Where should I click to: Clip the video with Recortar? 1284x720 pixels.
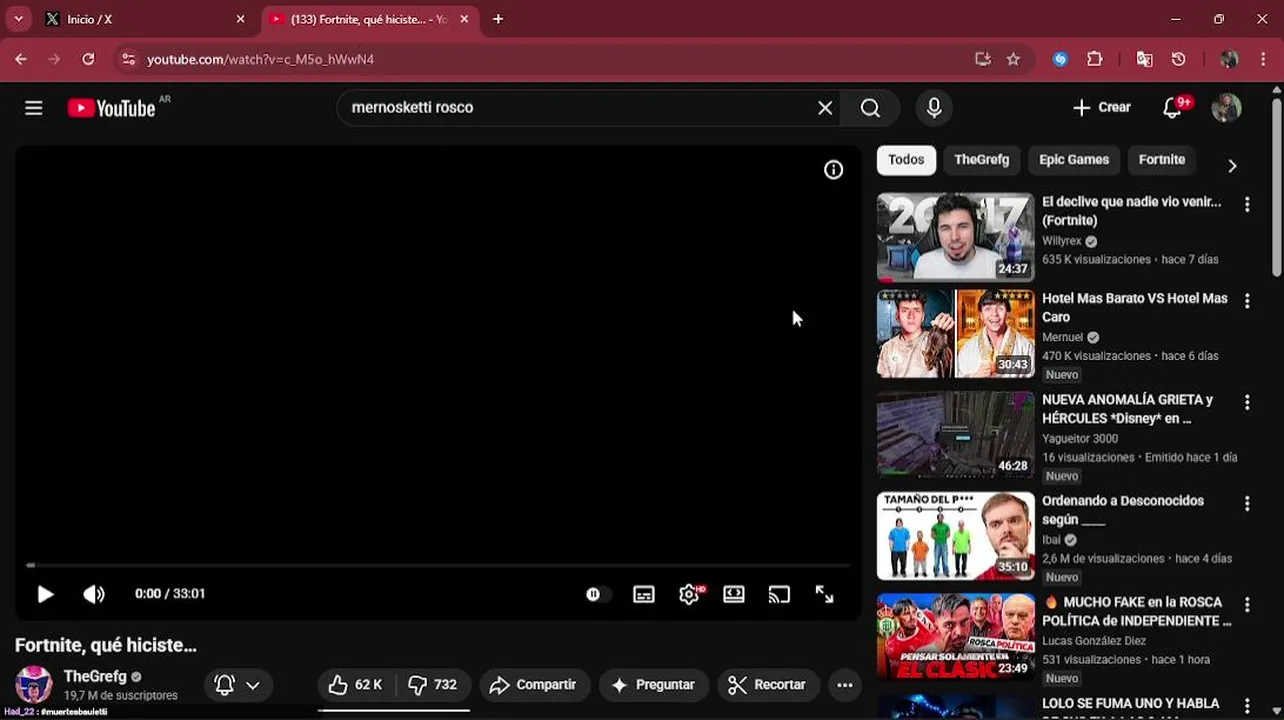tap(768, 685)
